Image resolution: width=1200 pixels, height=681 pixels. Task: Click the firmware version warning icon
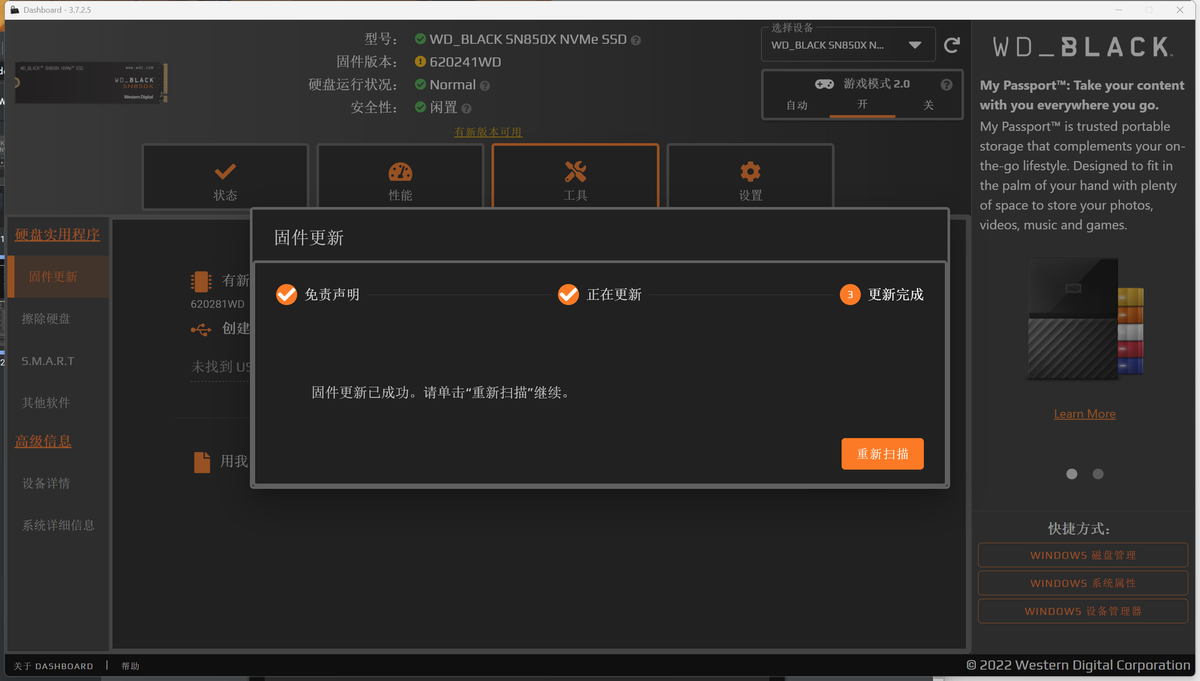point(420,62)
